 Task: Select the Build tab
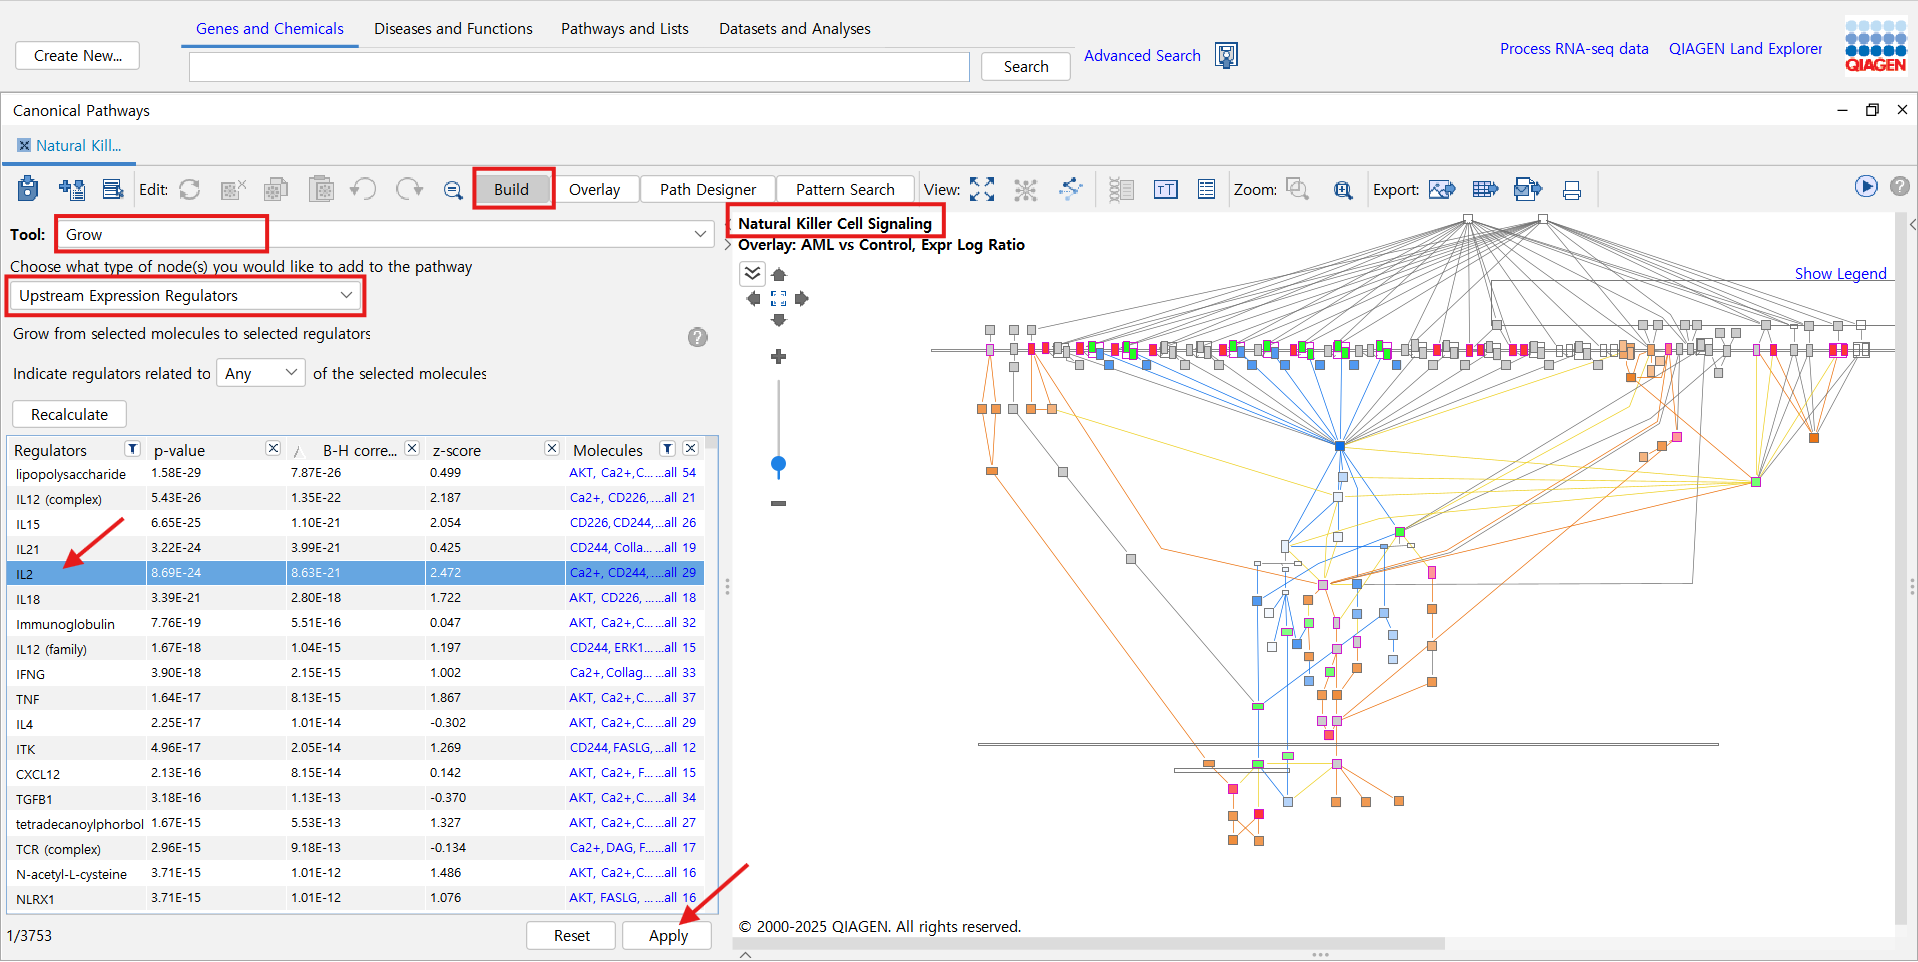click(x=511, y=189)
